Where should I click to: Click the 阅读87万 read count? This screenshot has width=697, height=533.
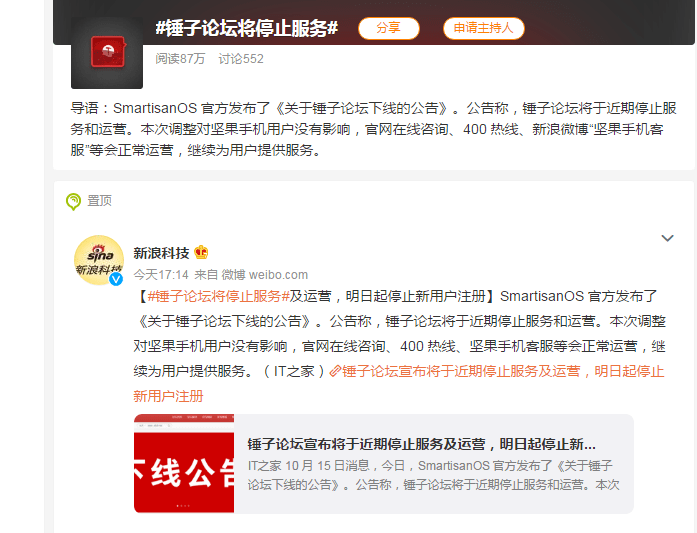point(180,59)
